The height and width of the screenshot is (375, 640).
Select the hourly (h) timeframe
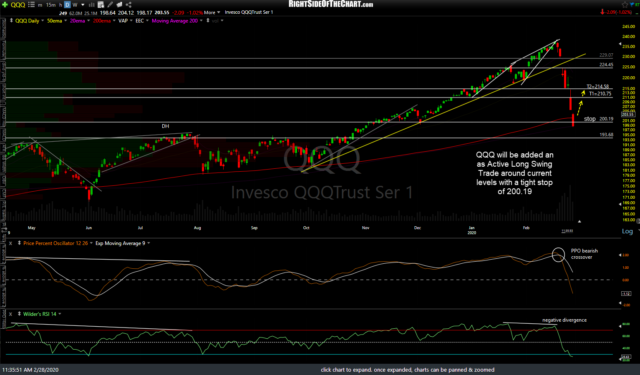pos(60,5)
